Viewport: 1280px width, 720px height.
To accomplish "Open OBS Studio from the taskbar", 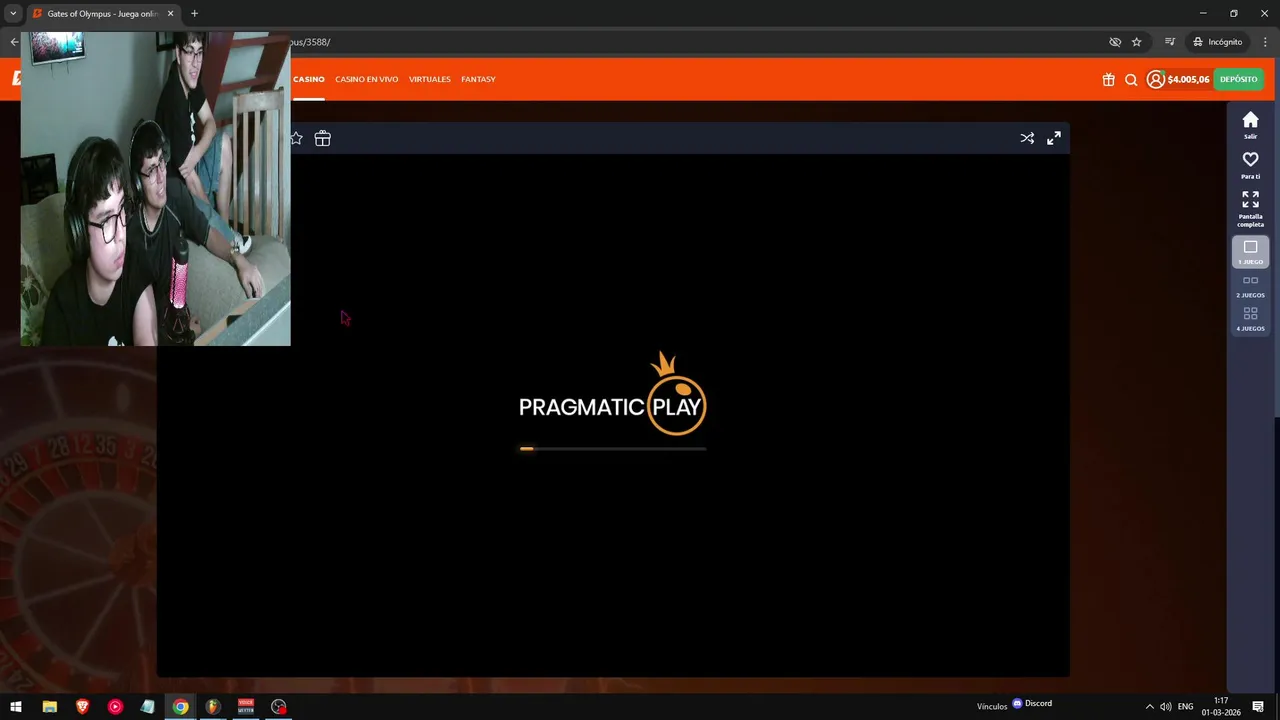I will (278, 706).
